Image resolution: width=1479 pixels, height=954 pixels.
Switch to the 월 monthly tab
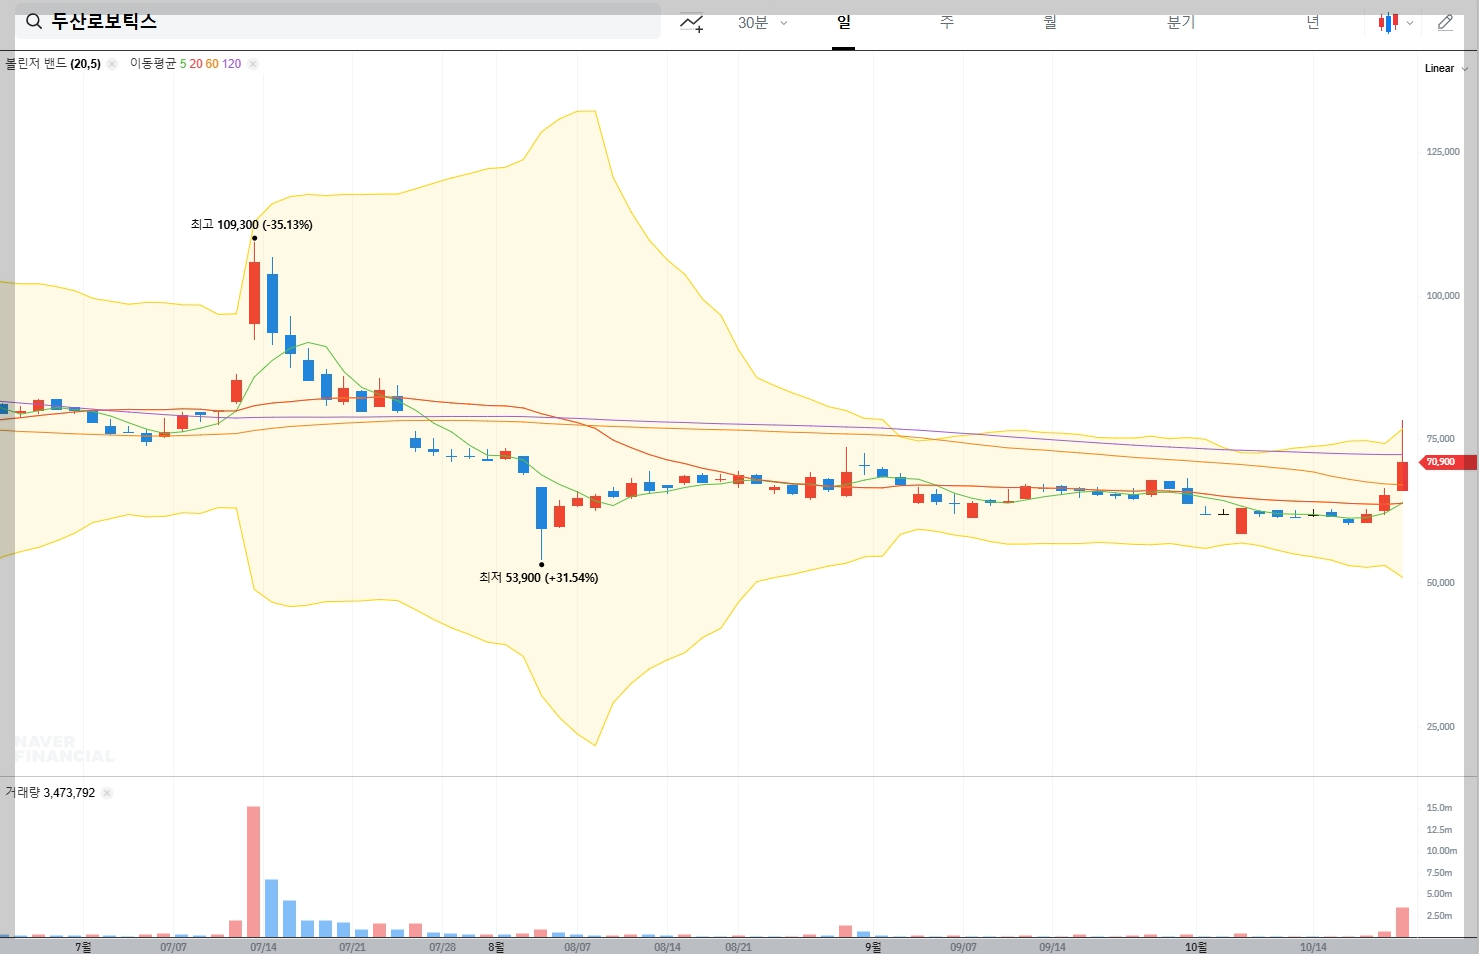coord(1050,22)
